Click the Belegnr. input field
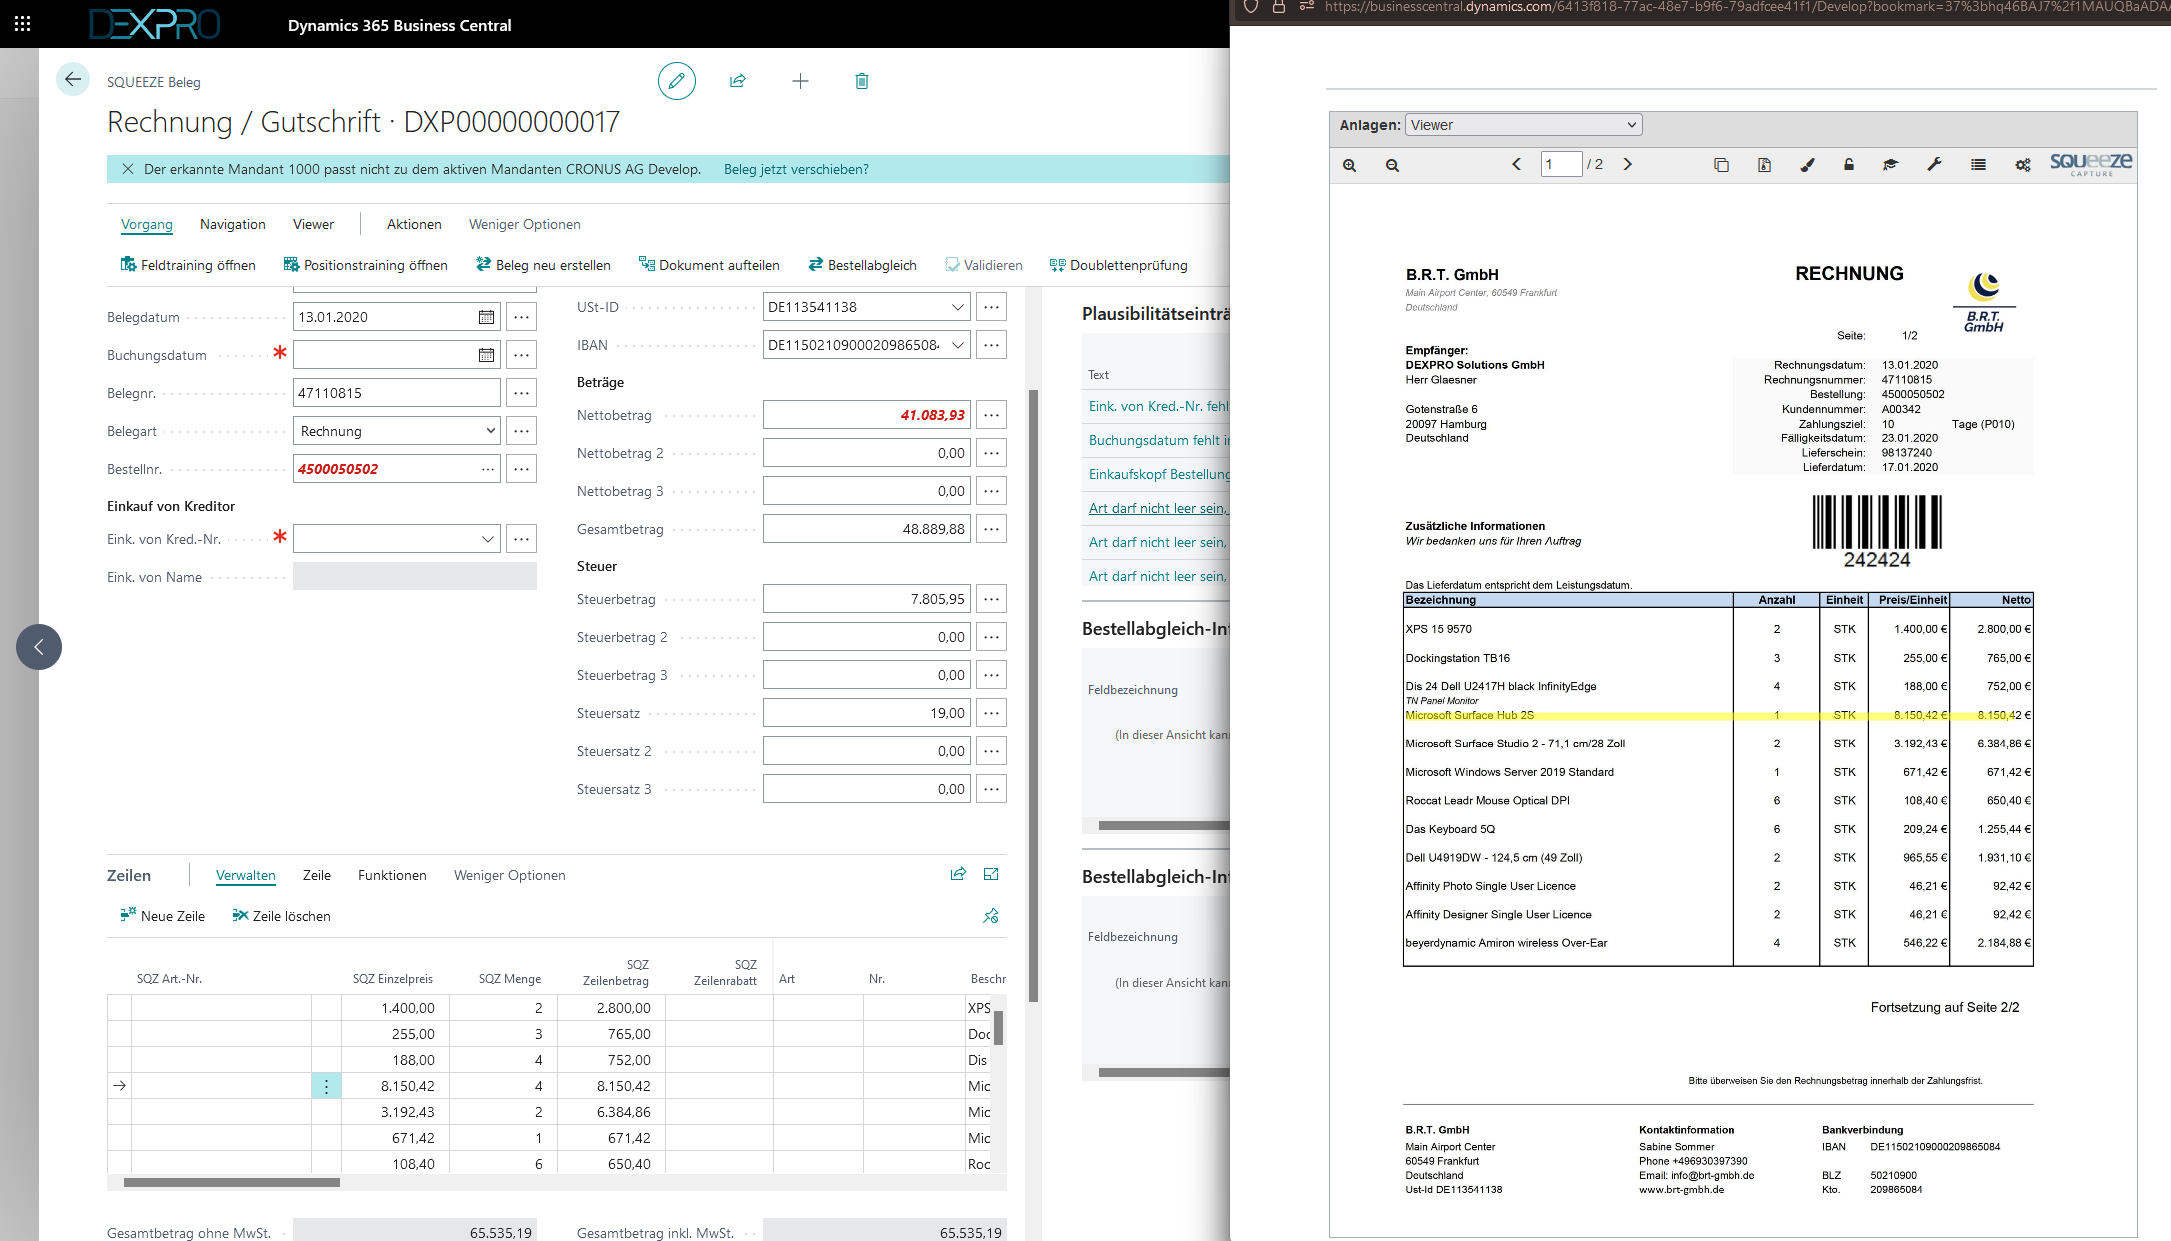Screen dimensions: 2171x1241 [x=396, y=393]
